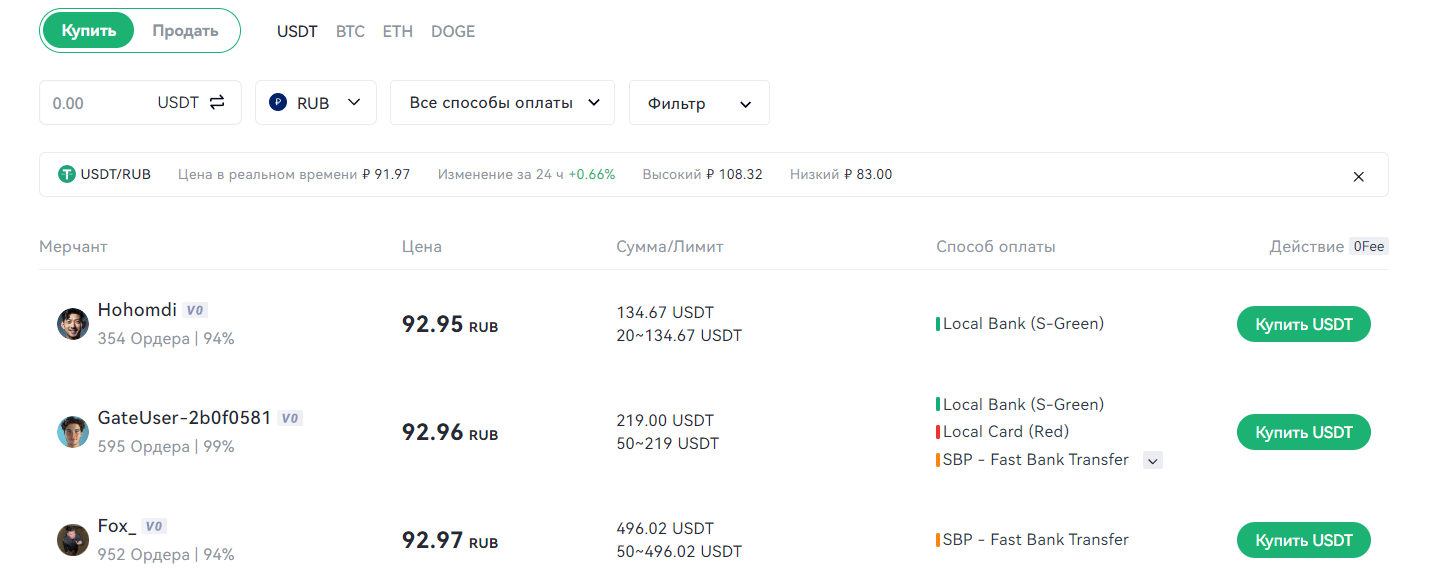1450x570 pixels.
Task: Expand the Все способы оплаты dropdown
Action: point(502,102)
